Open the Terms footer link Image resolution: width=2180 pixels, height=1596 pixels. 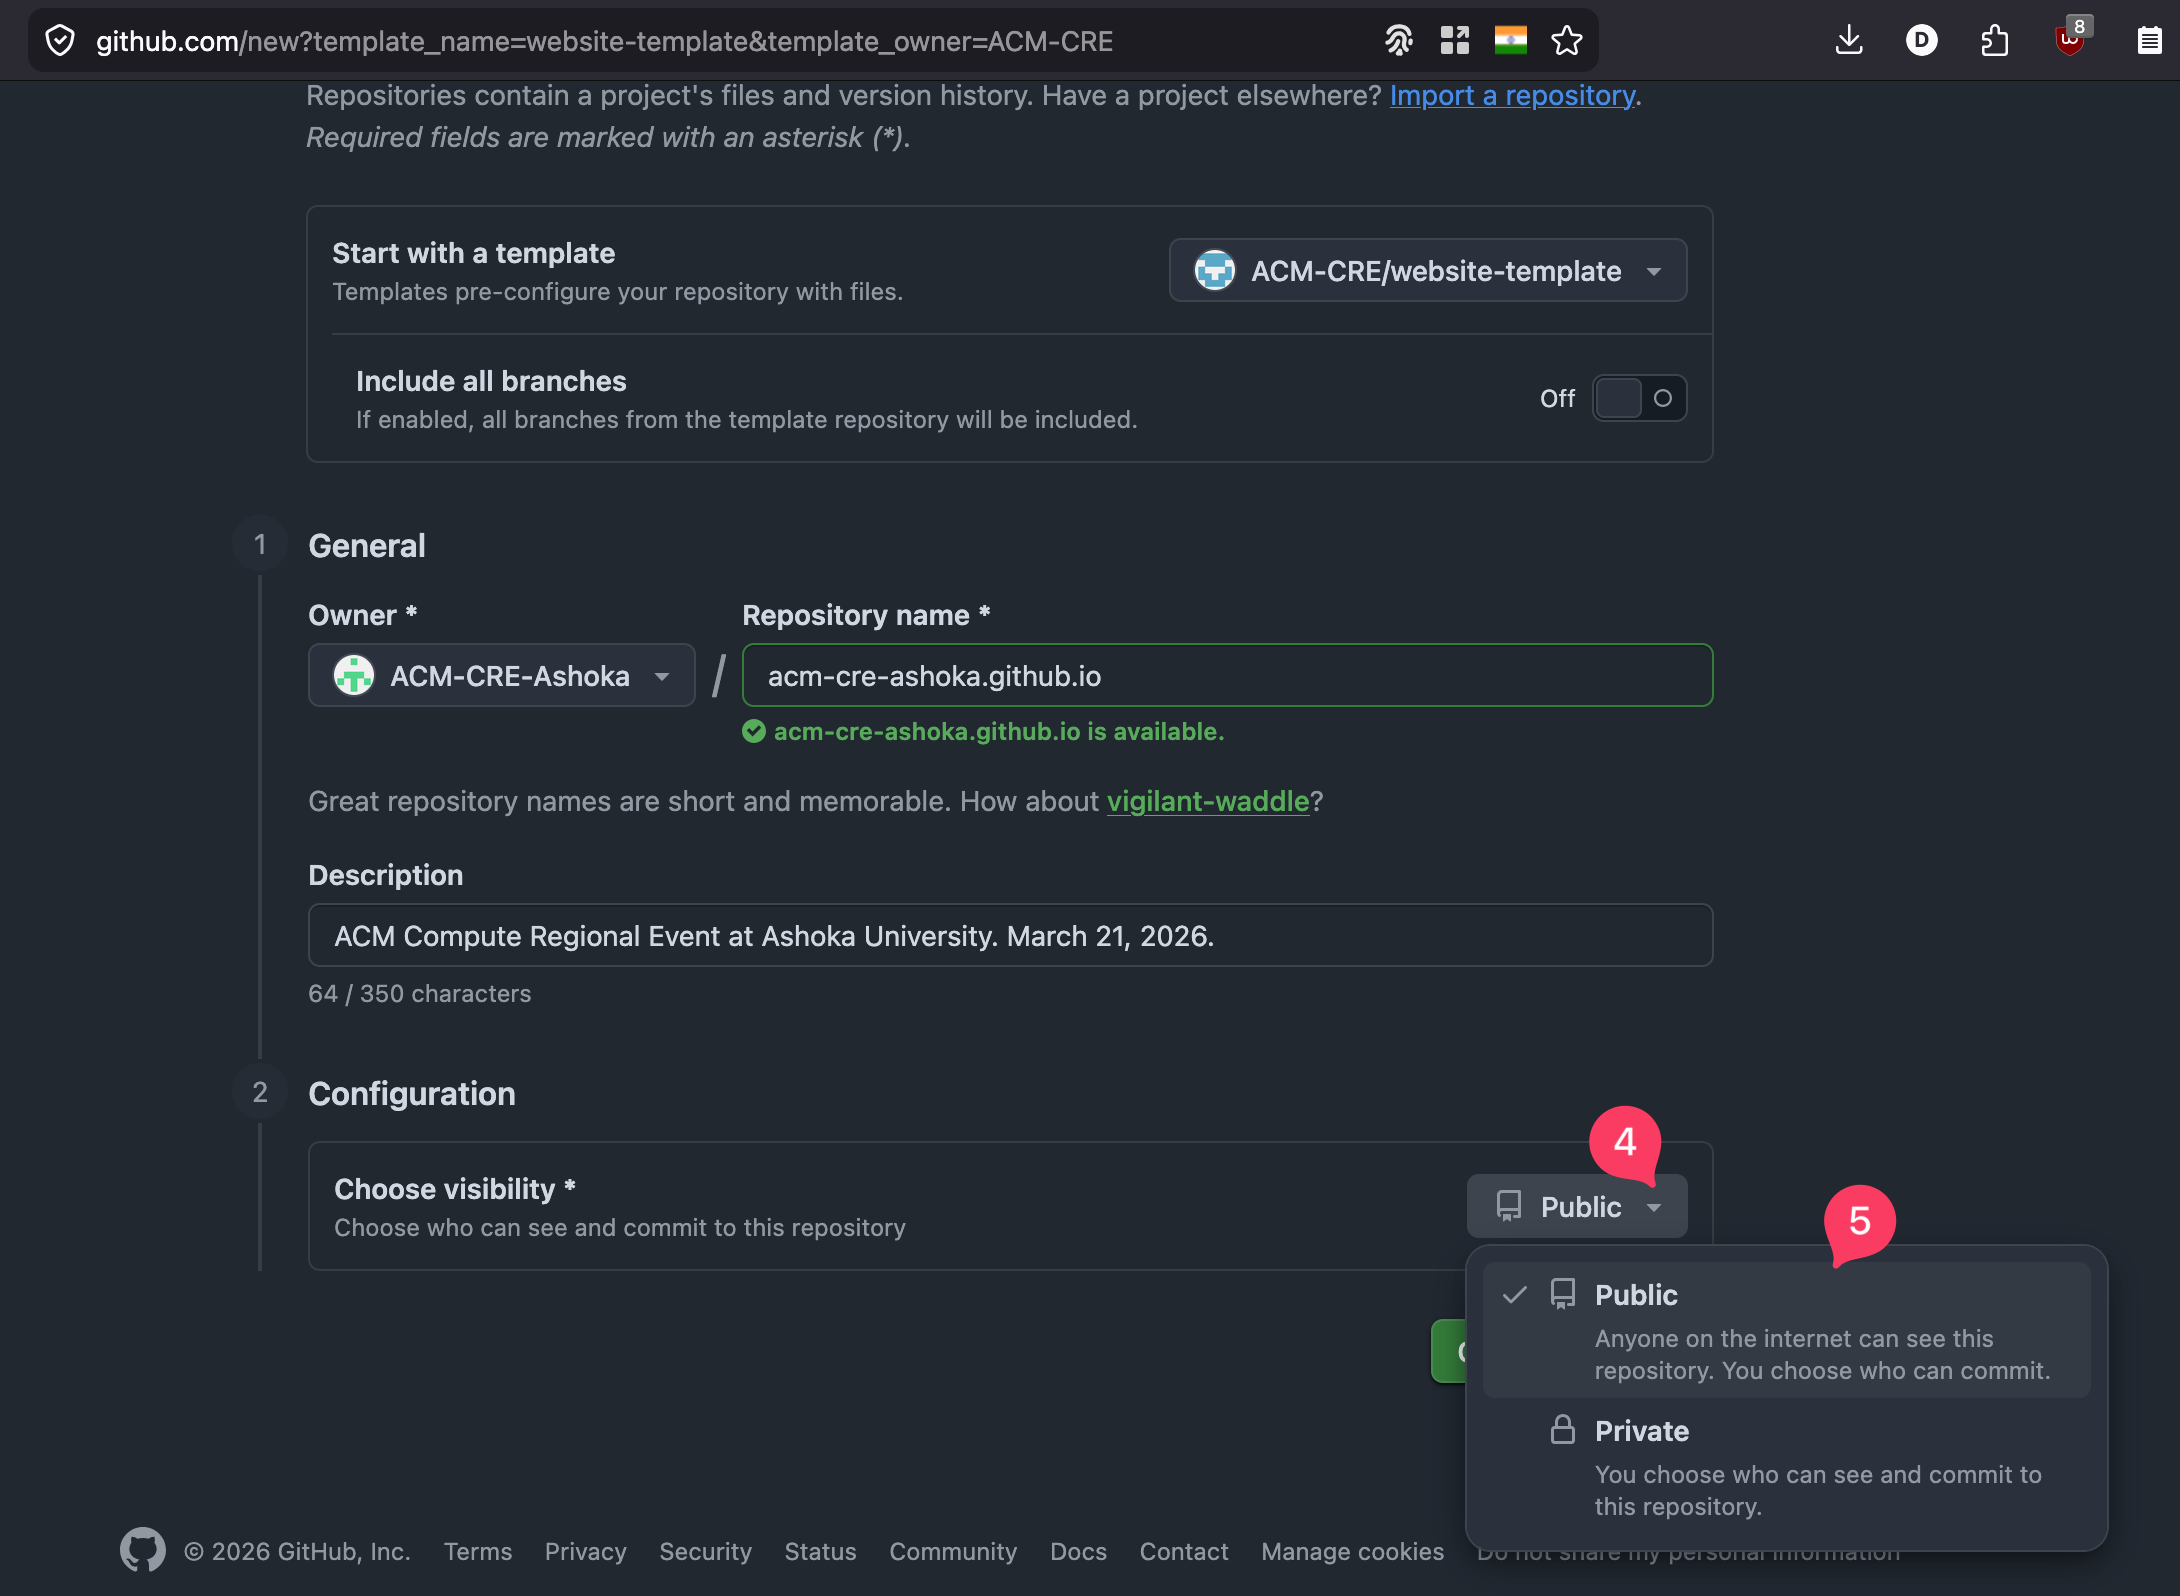478,1551
